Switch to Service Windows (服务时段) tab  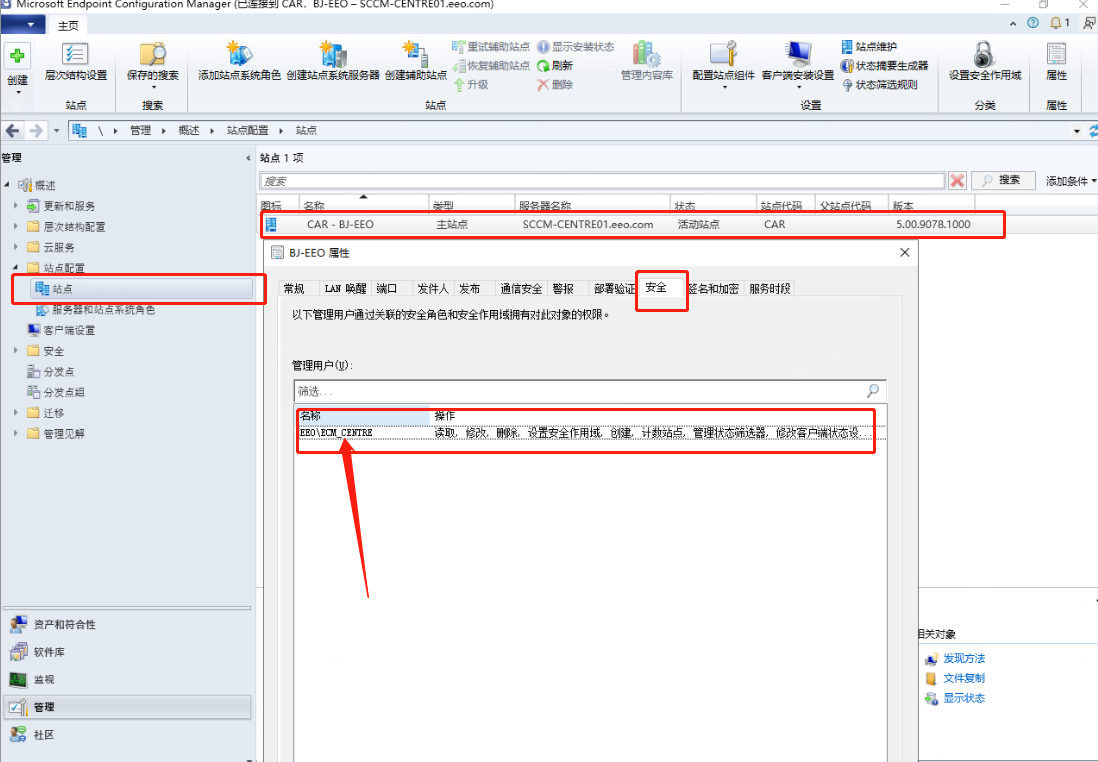pos(770,289)
